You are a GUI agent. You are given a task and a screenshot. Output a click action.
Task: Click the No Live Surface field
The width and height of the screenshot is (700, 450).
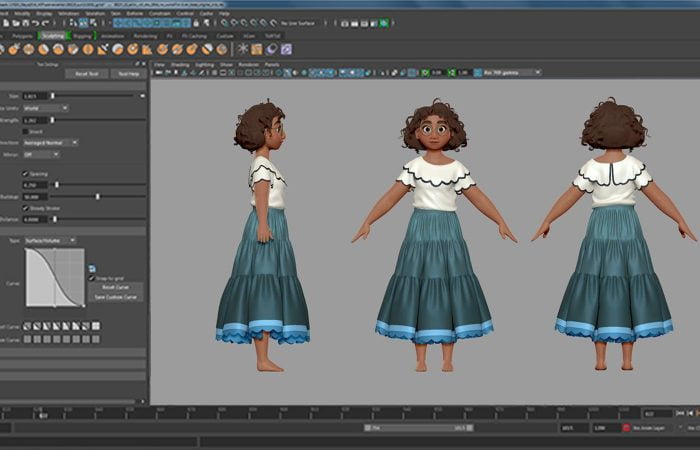(x=298, y=23)
